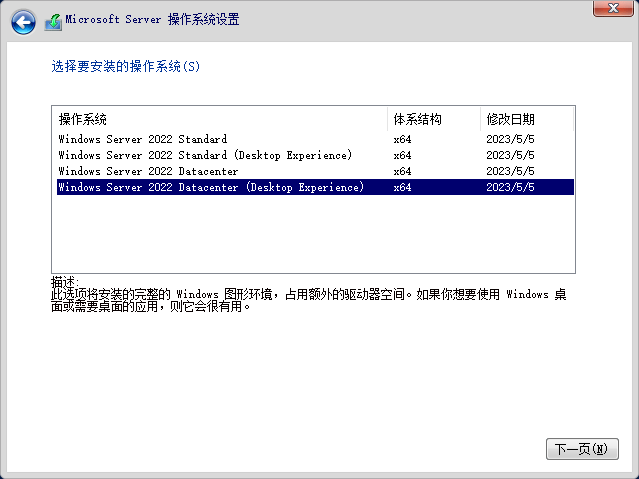
Task: Select highlighted Datacenter (Desktop Experience) entry
Action: point(211,187)
